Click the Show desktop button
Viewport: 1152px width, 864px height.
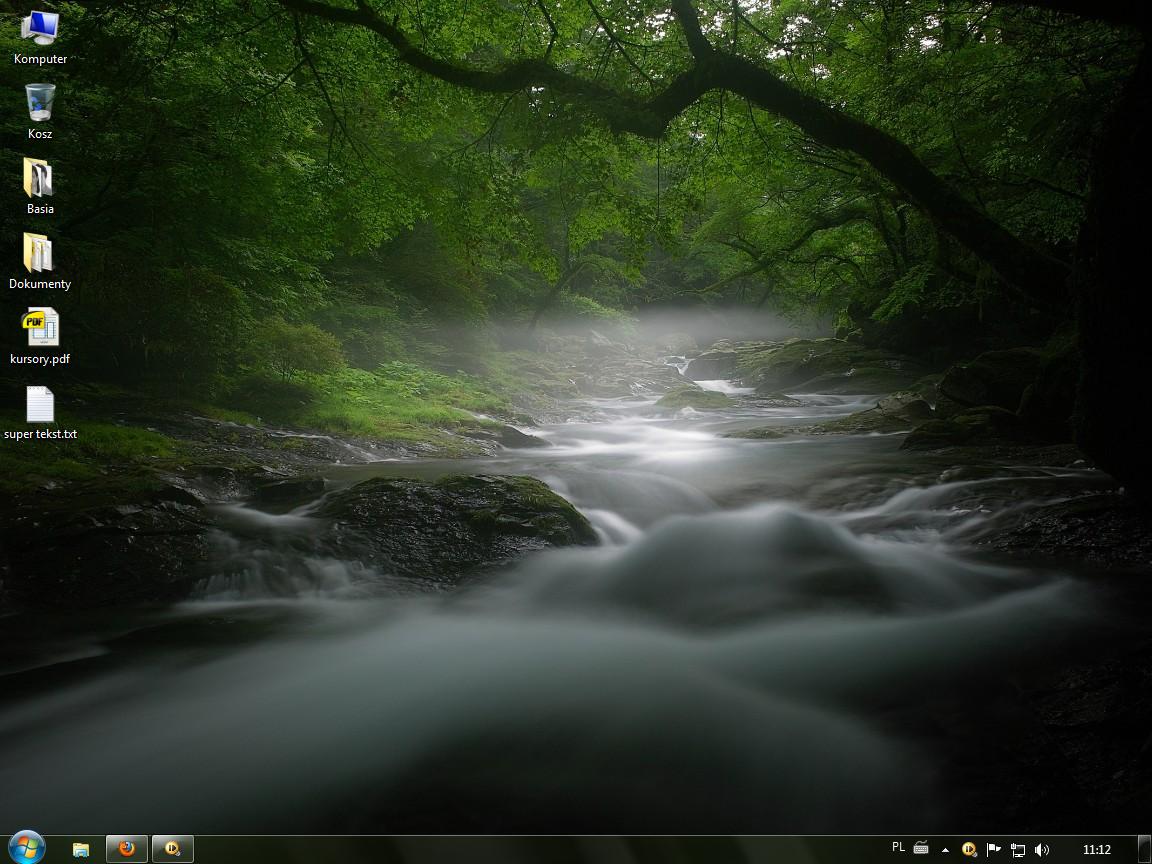(x=1144, y=849)
